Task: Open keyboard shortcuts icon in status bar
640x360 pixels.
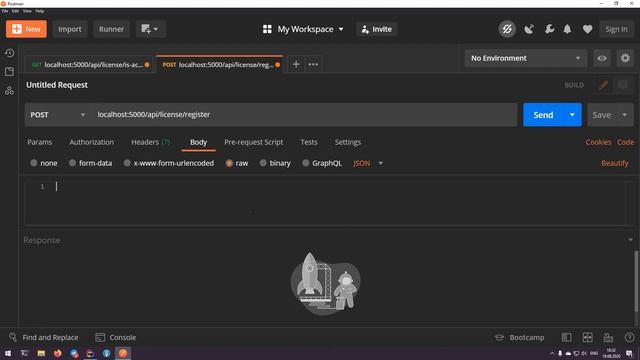Action: point(608,337)
